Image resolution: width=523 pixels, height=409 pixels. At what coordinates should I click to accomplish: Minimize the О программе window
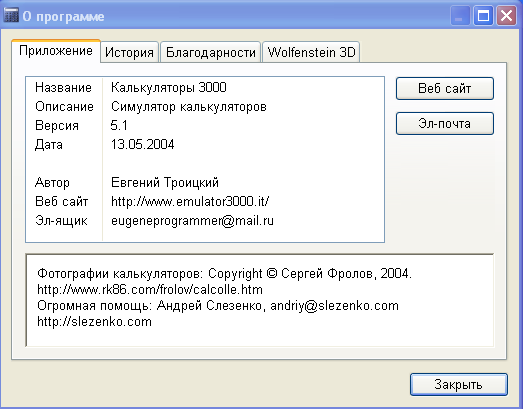(460, 15)
